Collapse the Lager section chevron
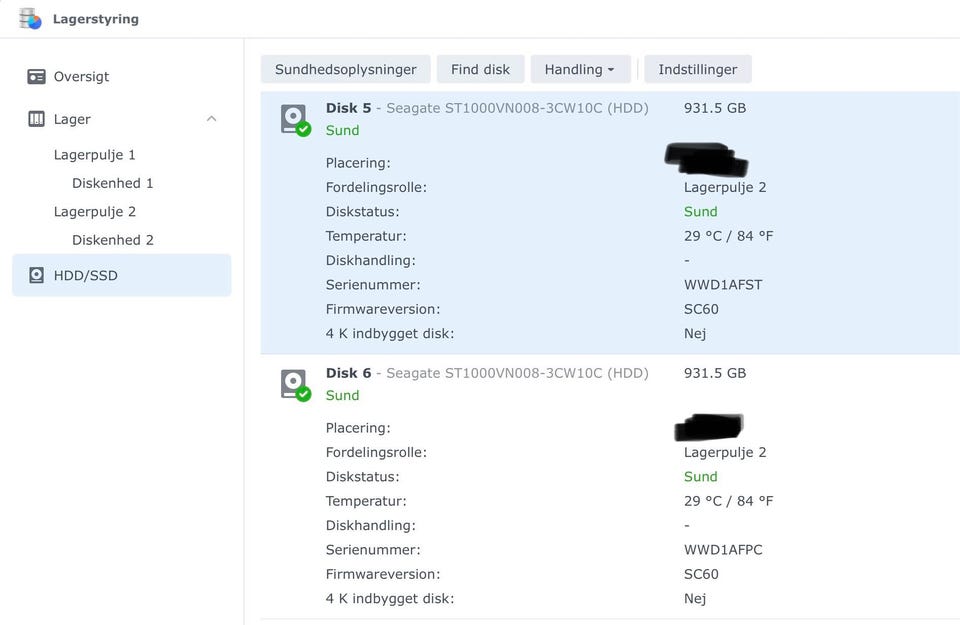The image size is (960, 625). coord(212,119)
